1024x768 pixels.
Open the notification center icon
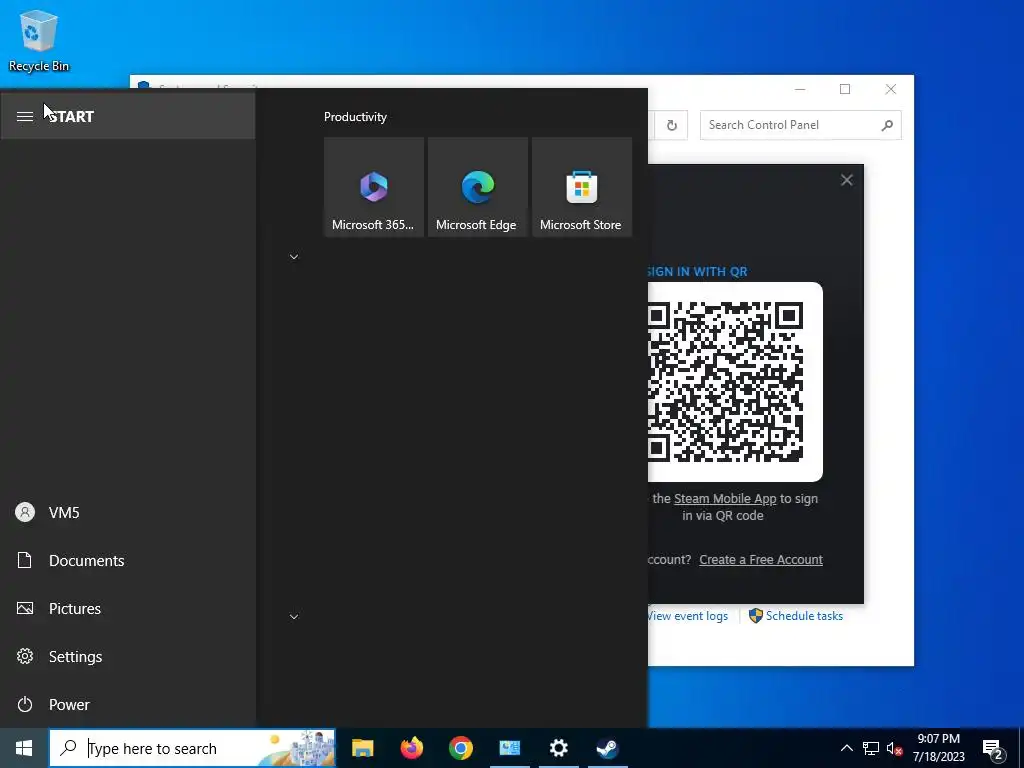(x=993, y=748)
